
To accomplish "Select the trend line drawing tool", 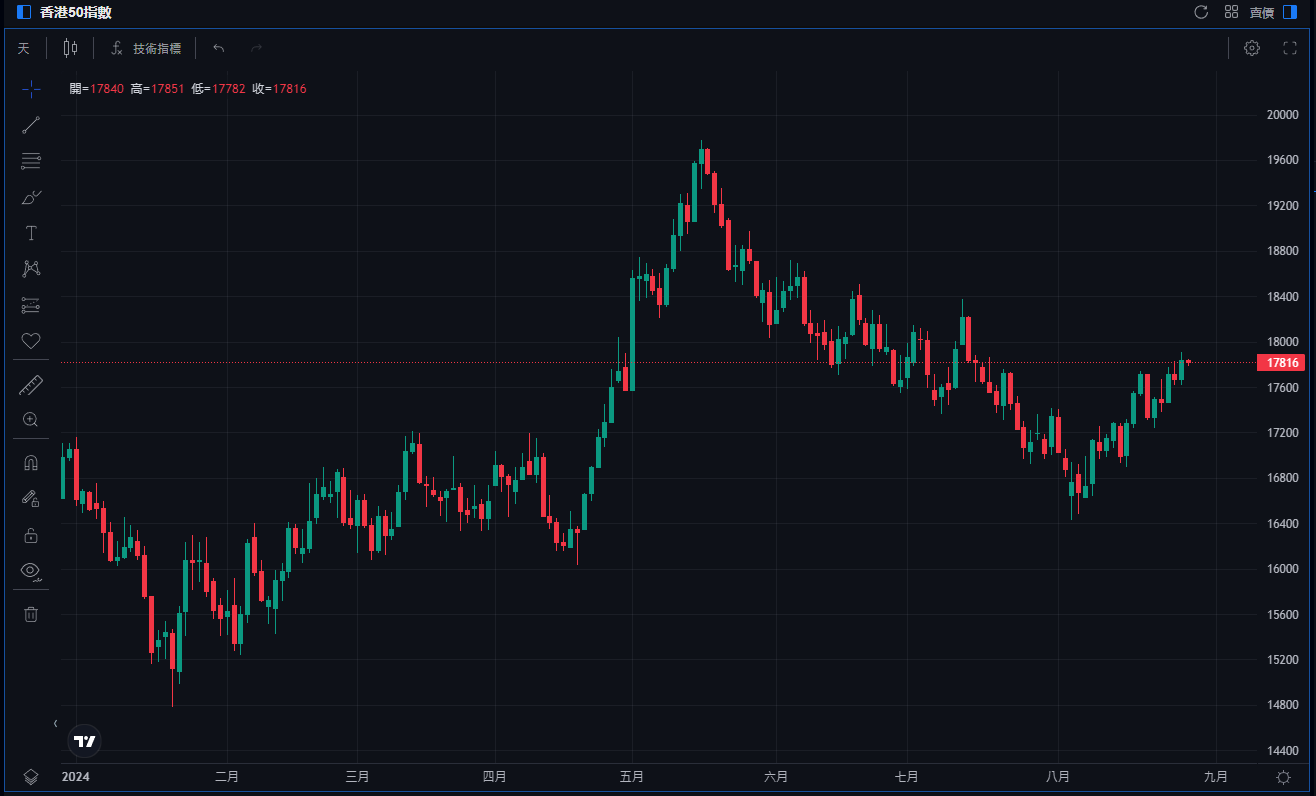I will [31, 125].
